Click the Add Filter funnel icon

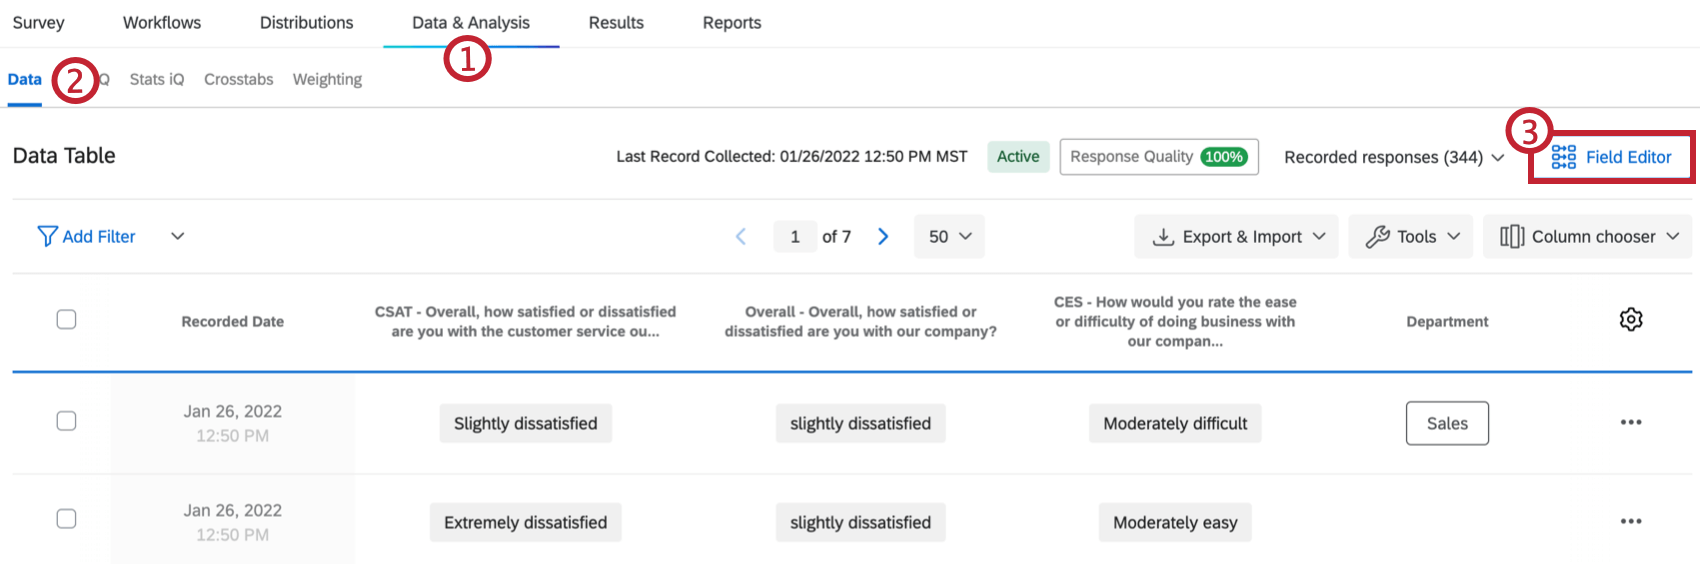[47, 236]
